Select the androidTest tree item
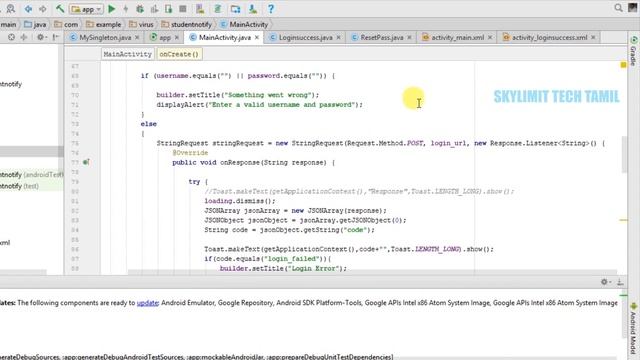The height and width of the screenshot is (360, 640). click(x=31, y=175)
